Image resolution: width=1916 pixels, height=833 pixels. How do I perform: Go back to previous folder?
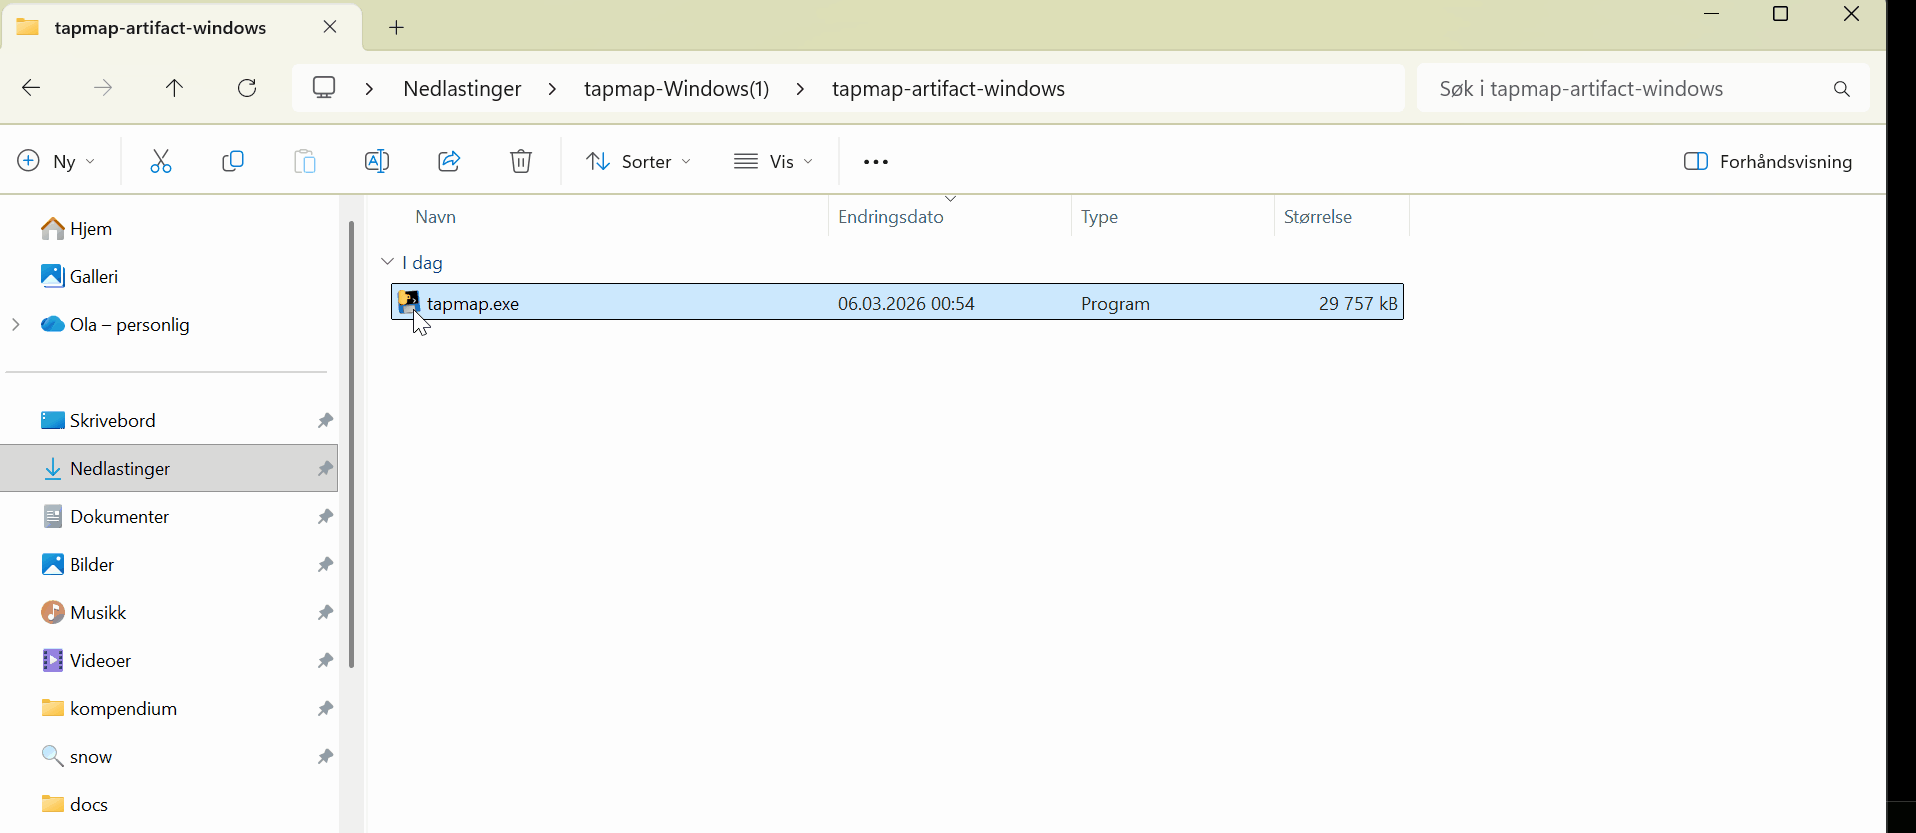[31, 88]
